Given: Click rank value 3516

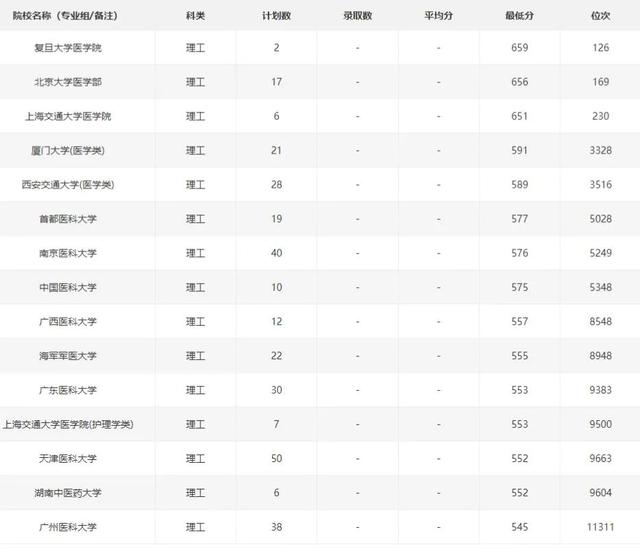Looking at the screenshot, I should pyautogui.click(x=600, y=185).
